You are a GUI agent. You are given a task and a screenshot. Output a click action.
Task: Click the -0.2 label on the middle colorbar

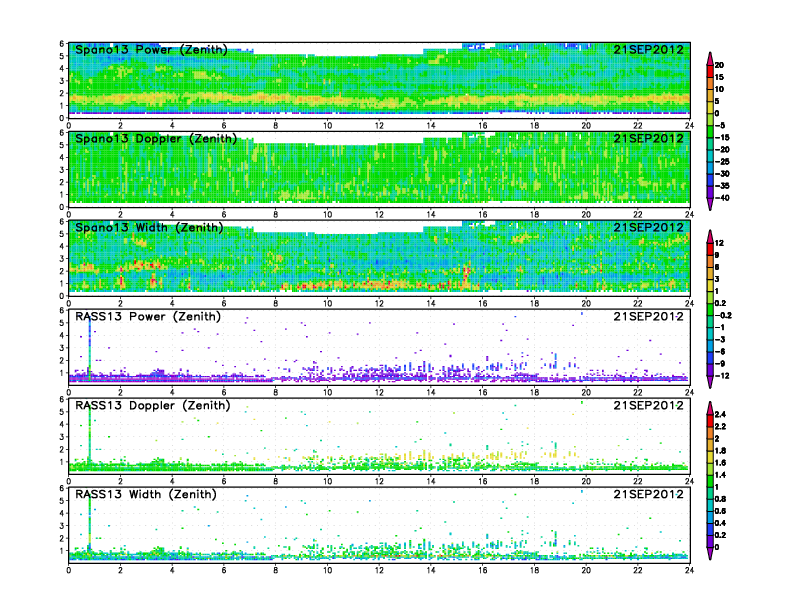[723, 316]
